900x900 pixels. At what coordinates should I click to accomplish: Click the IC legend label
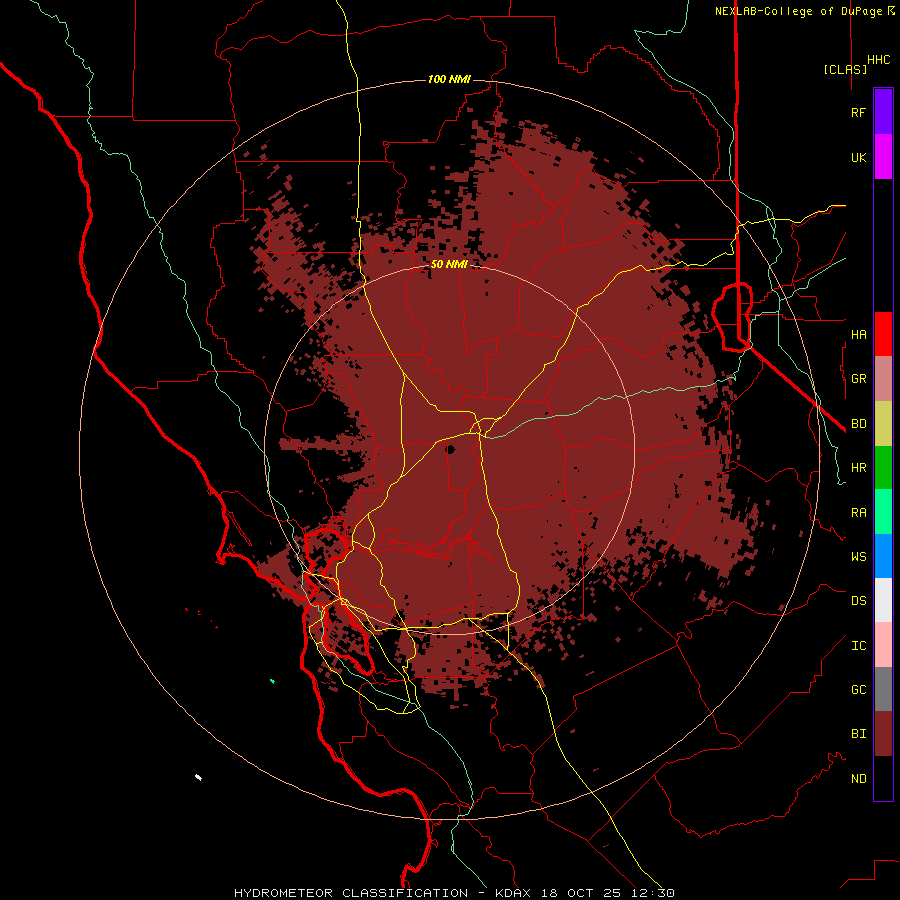point(859,646)
